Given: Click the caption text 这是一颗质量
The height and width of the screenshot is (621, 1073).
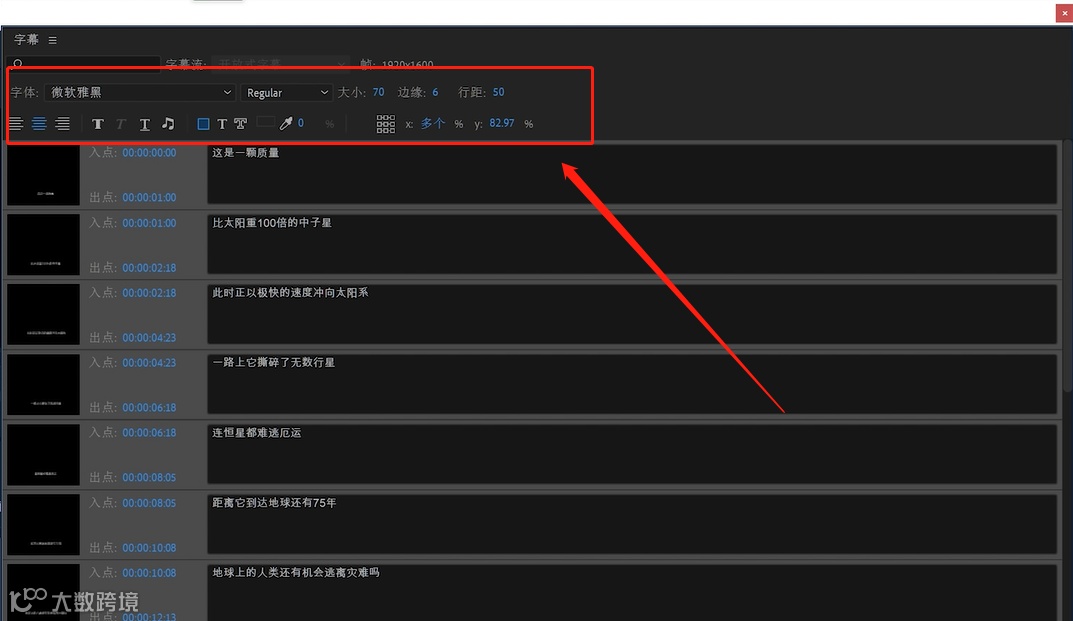Looking at the screenshot, I should (x=246, y=153).
